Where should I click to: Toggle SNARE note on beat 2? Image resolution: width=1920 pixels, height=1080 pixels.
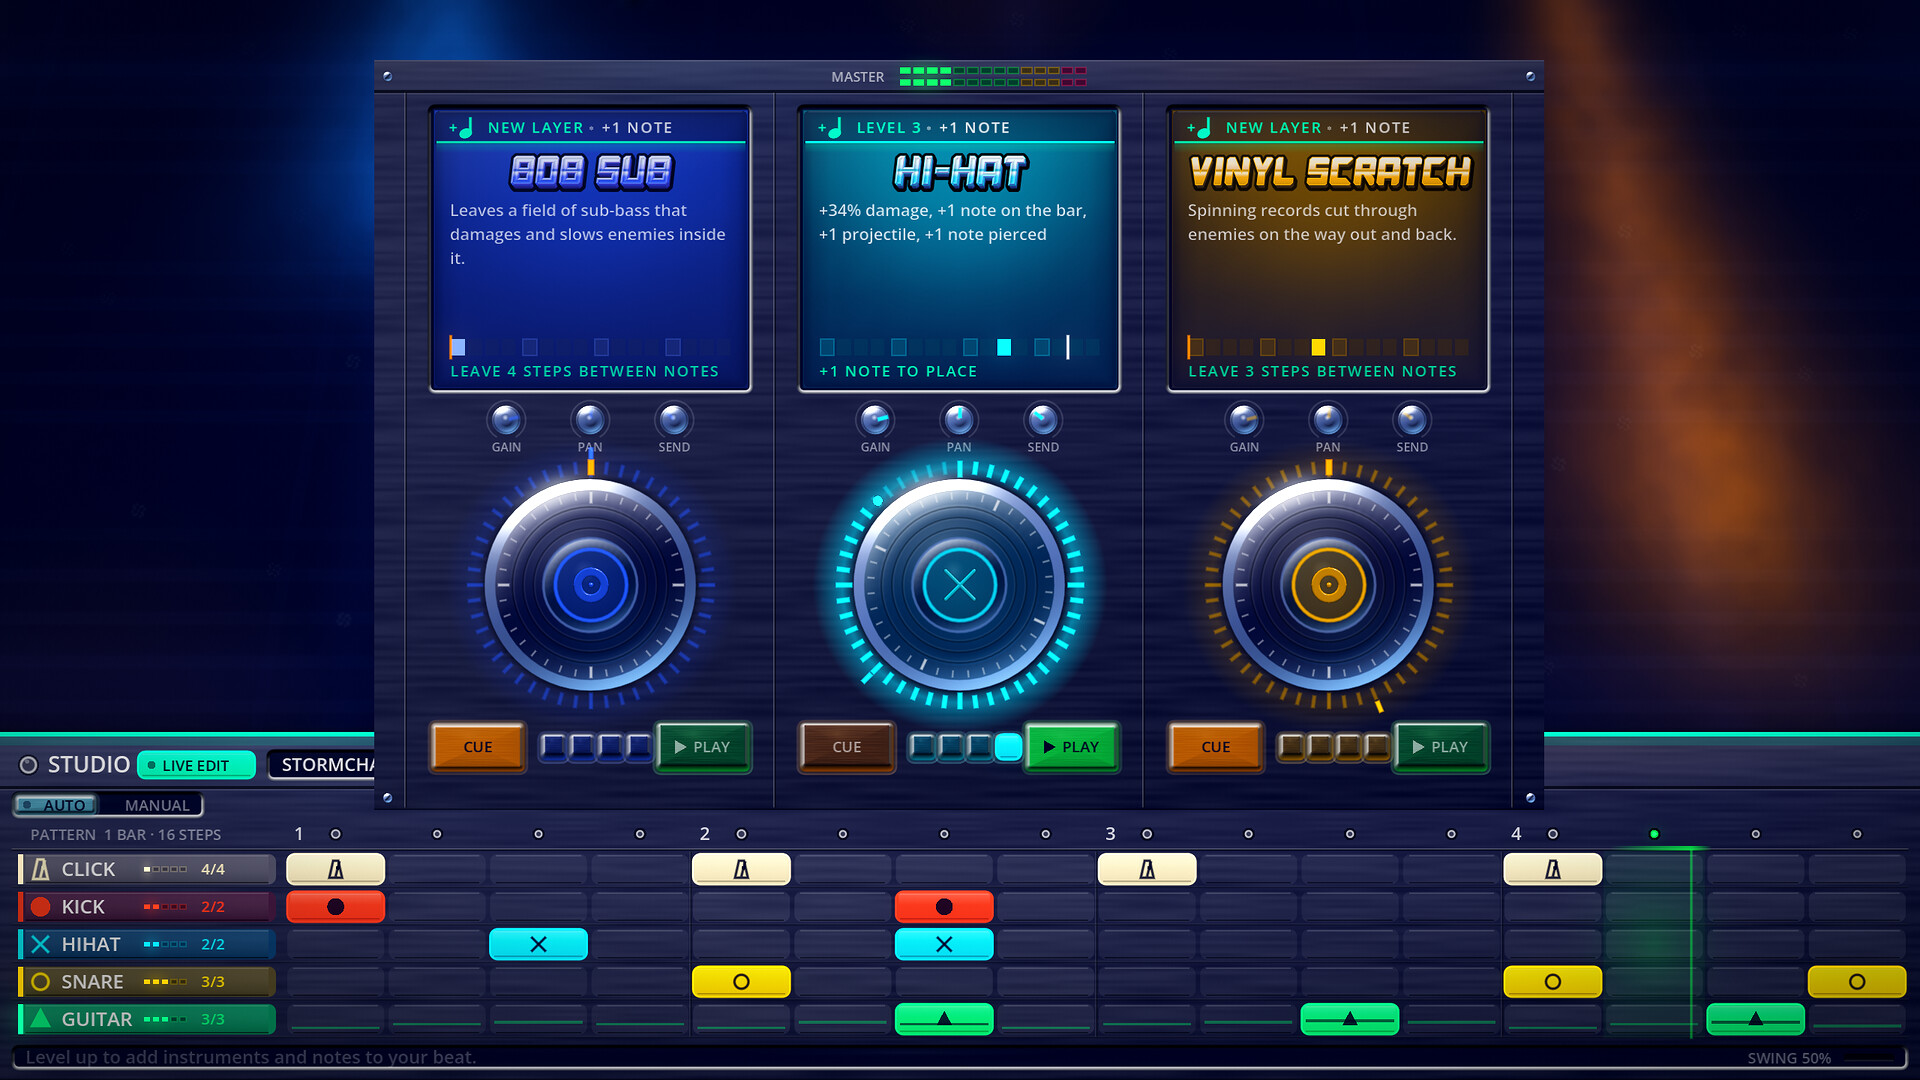[x=741, y=982]
